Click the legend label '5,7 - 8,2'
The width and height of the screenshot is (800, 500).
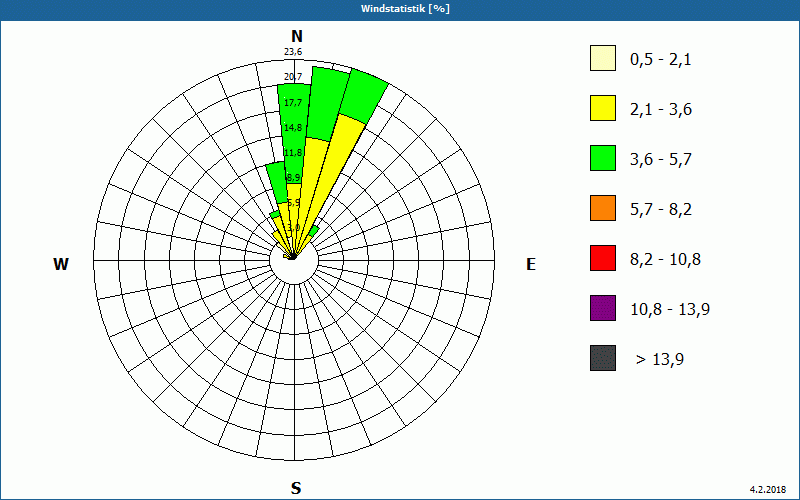pyautogui.click(x=661, y=210)
